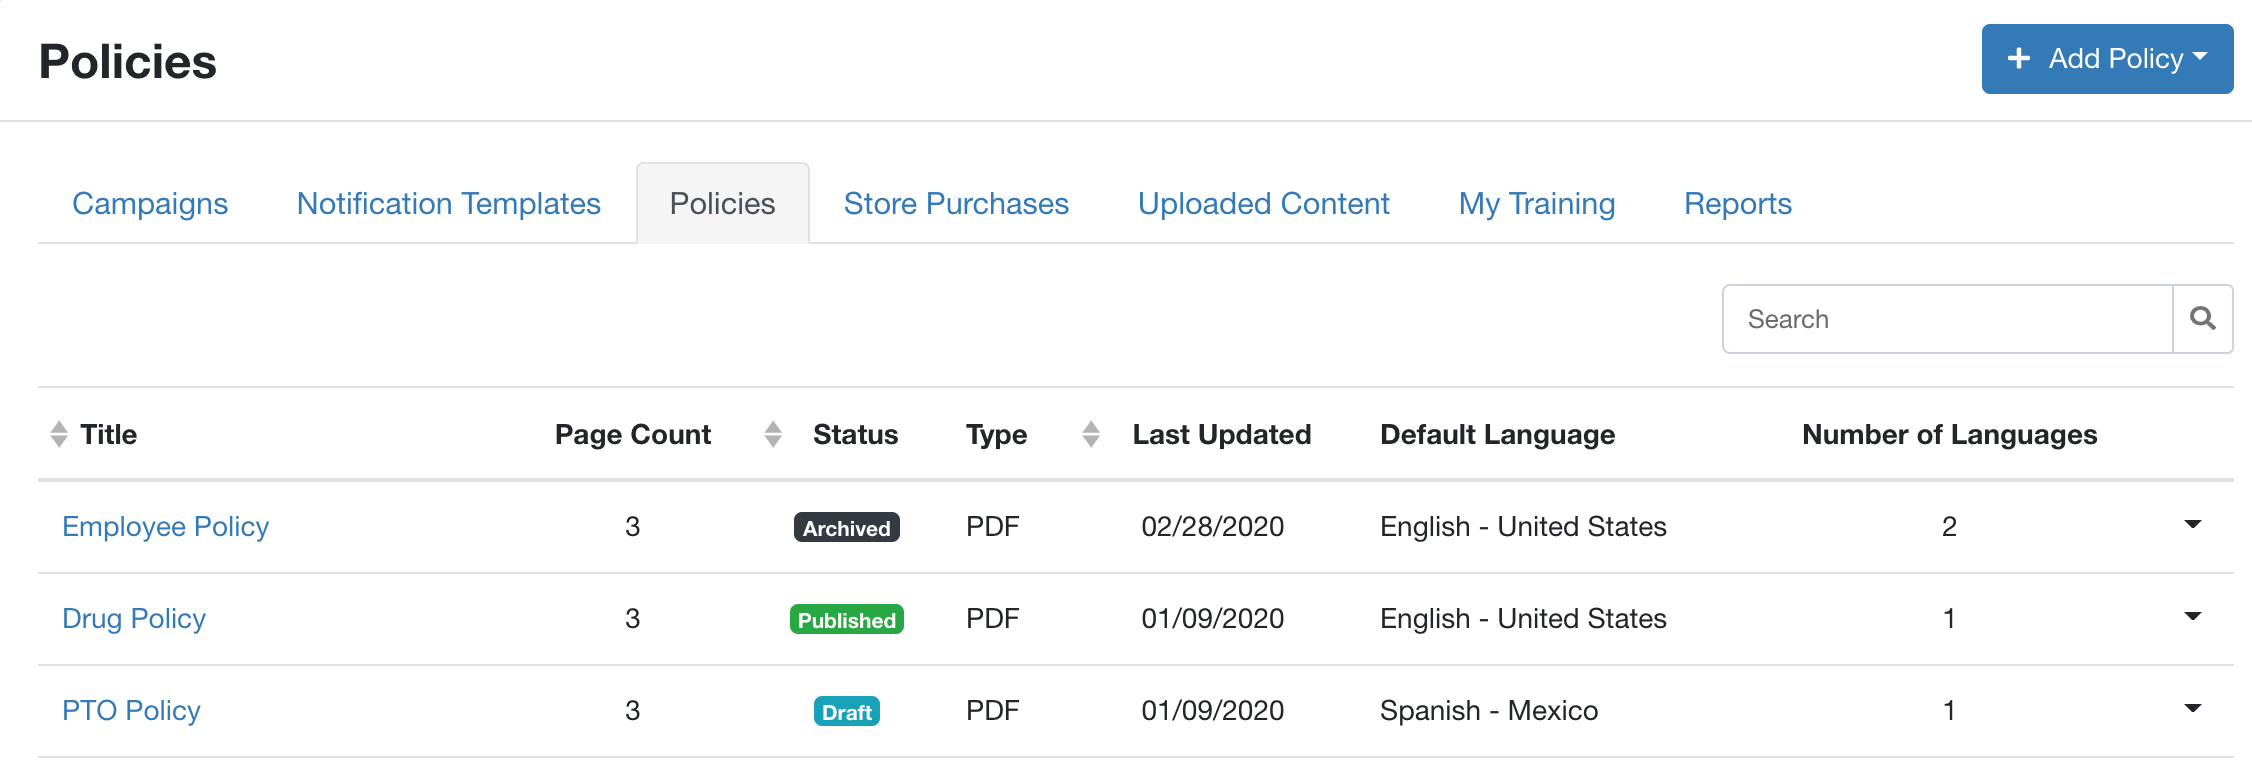Viewport: 2252px width, 770px height.
Task: Click the search magnifier icon button
Action: click(2202, 319)
